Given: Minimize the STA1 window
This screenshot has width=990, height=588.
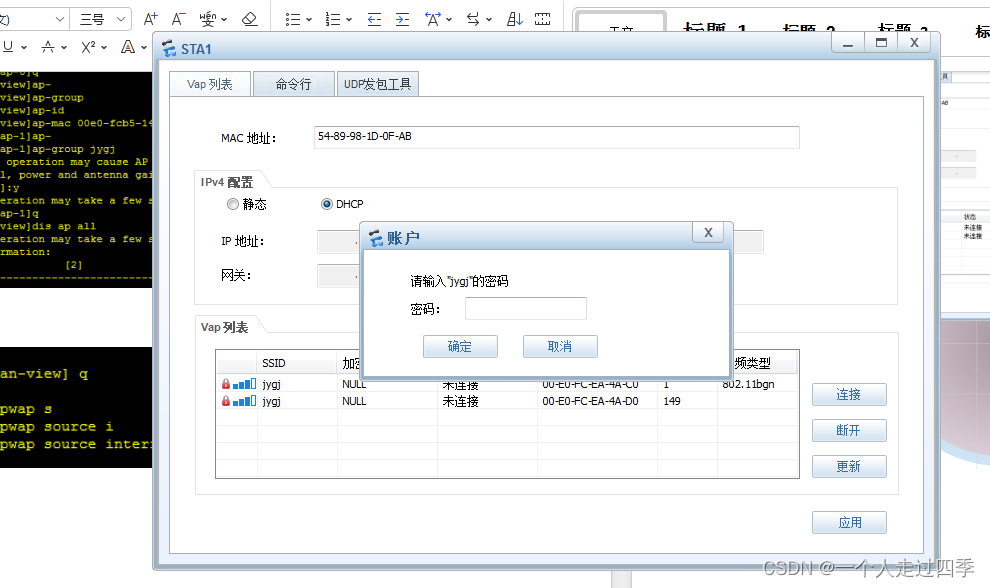Looking at the screenshot, I should click(x=848, y=43).
